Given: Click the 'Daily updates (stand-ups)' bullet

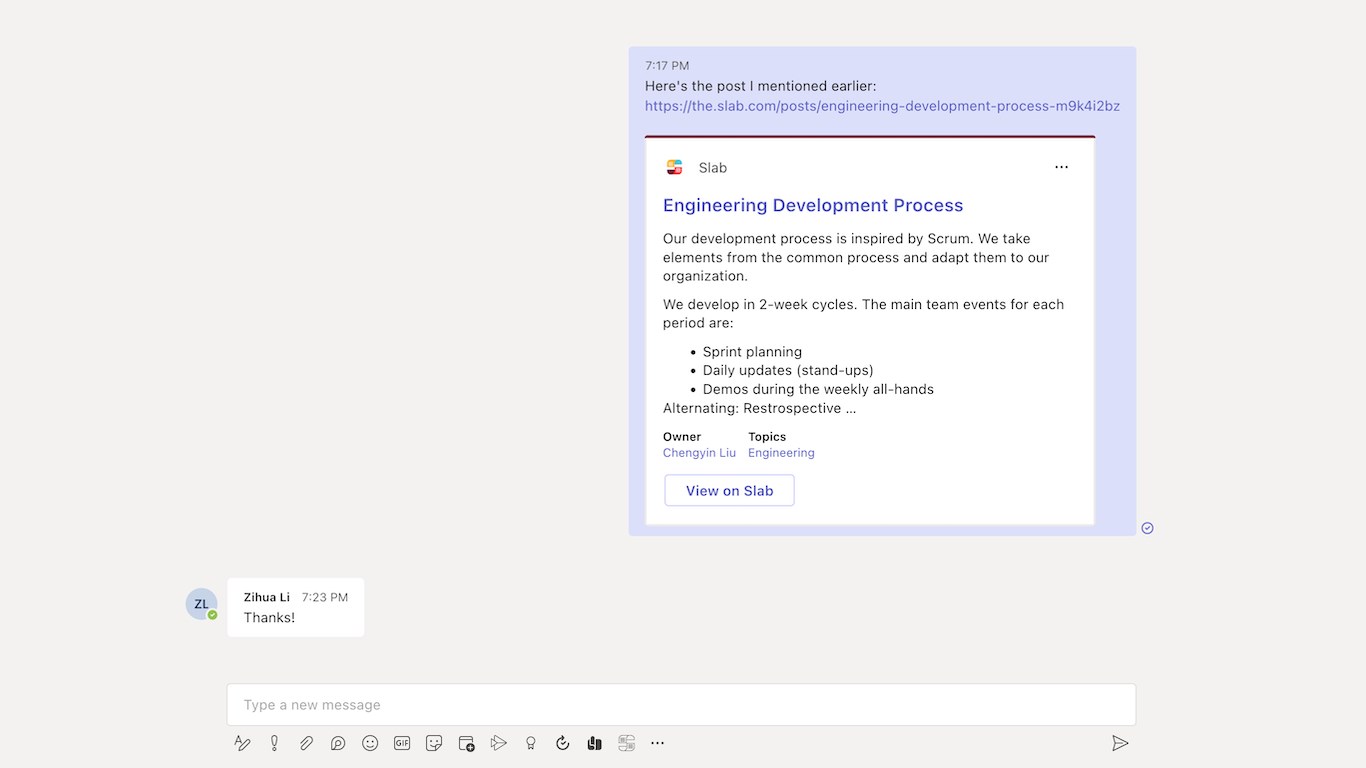Looking at the screenshot, I should click(788, 370).
